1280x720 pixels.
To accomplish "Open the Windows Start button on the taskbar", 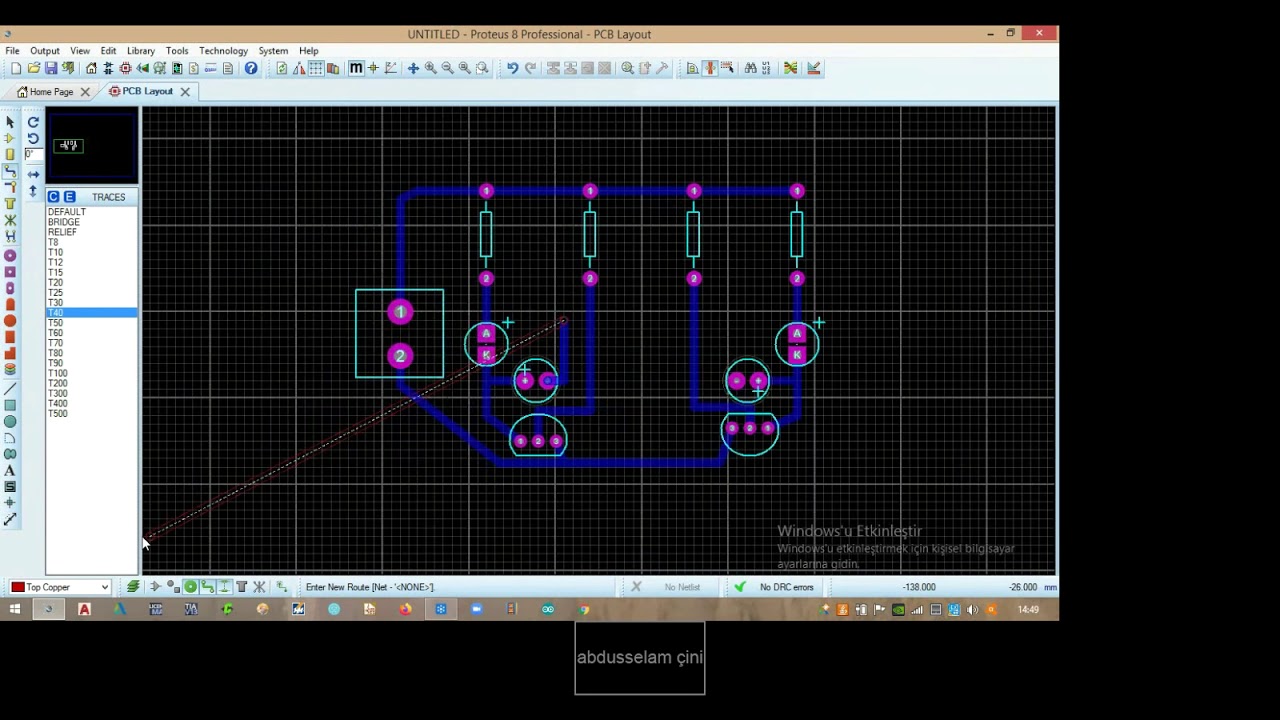I will click(x=14, y=609).
